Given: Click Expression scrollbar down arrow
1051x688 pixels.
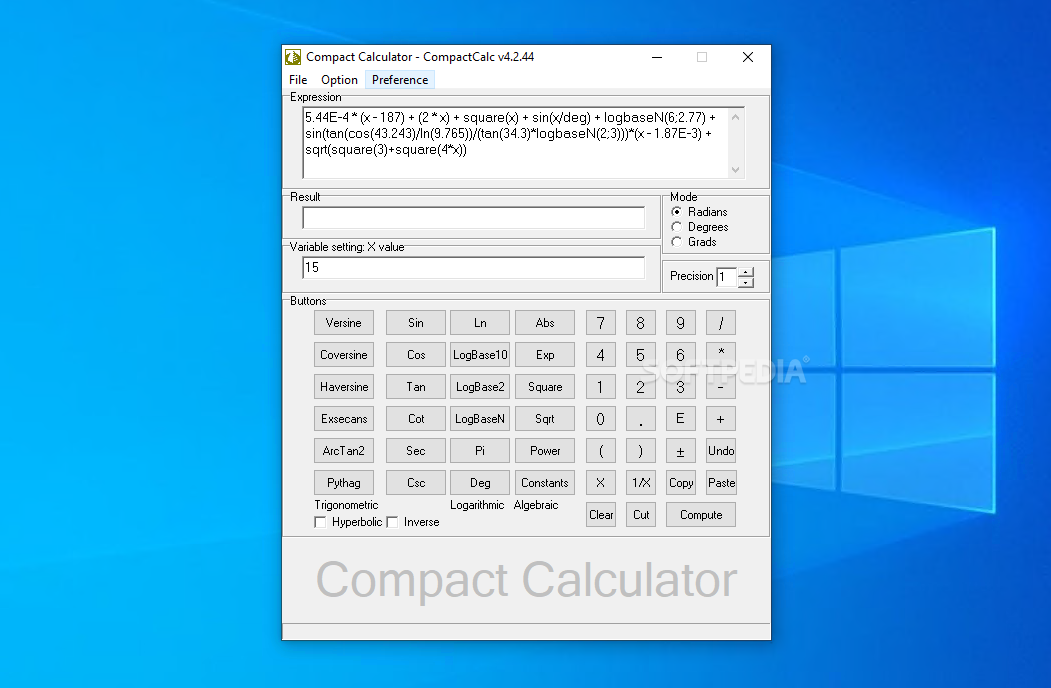Looking at the screenshot, I should click(x=736, y=170).
